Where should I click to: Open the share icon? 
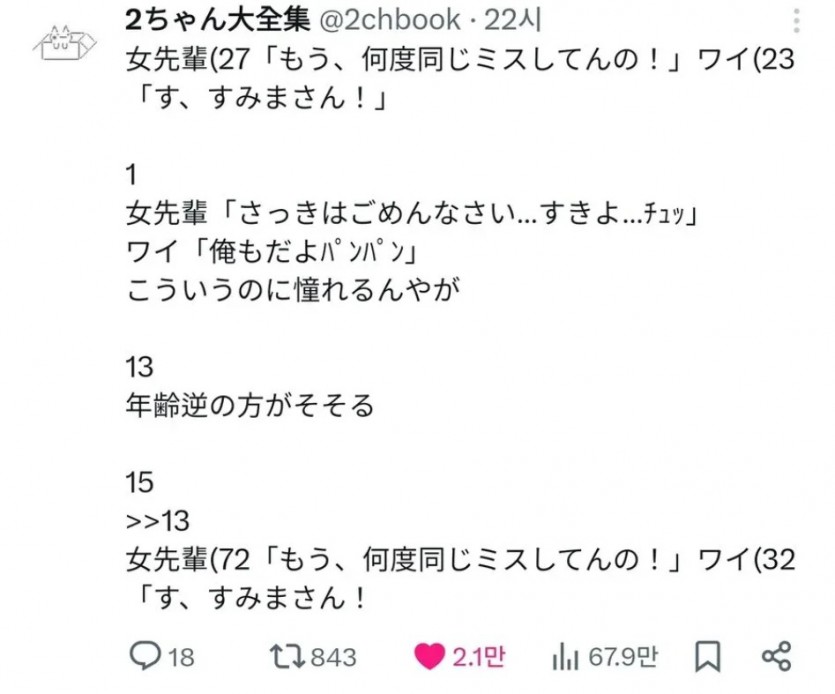(776, 656)
